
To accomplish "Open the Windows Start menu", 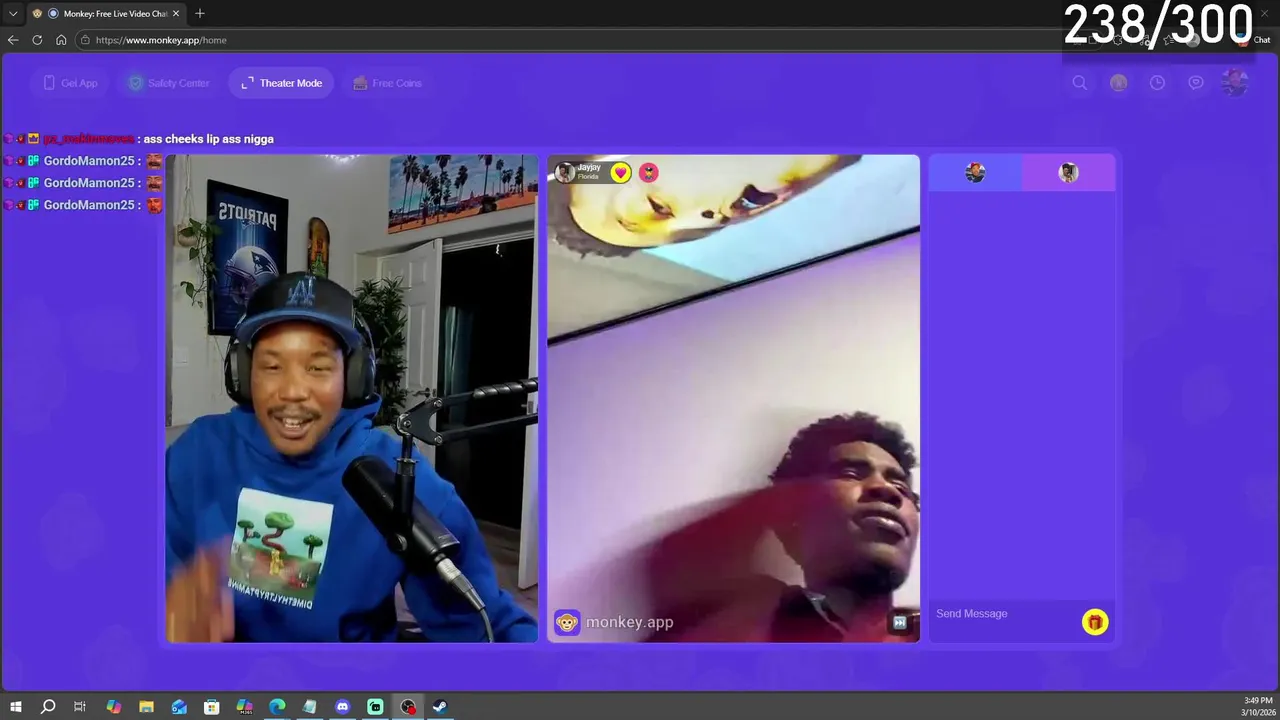I will 15,707.
